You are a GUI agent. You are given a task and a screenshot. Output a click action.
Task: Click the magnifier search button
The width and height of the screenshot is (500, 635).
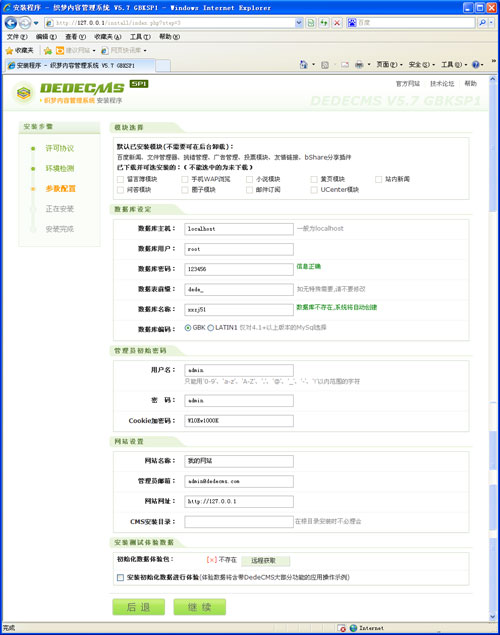pos(482,23)
